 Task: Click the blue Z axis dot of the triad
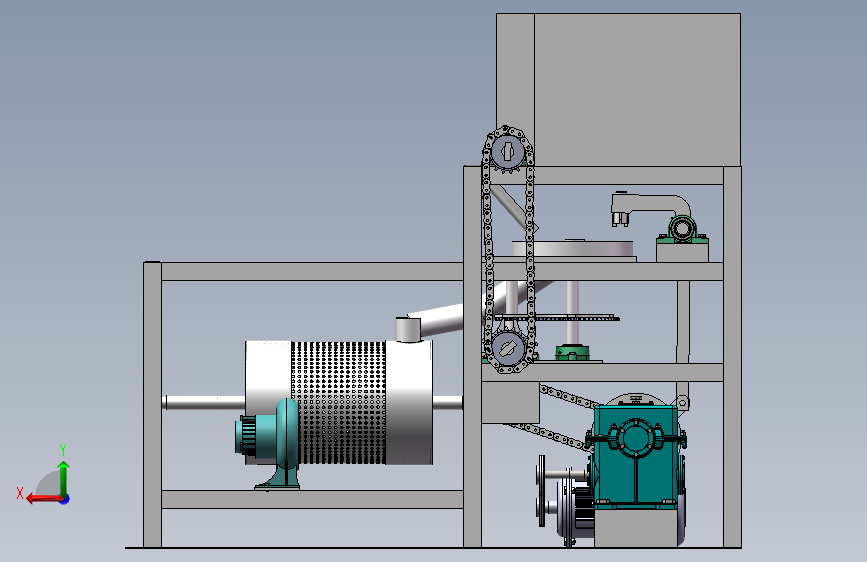[65, 499]
